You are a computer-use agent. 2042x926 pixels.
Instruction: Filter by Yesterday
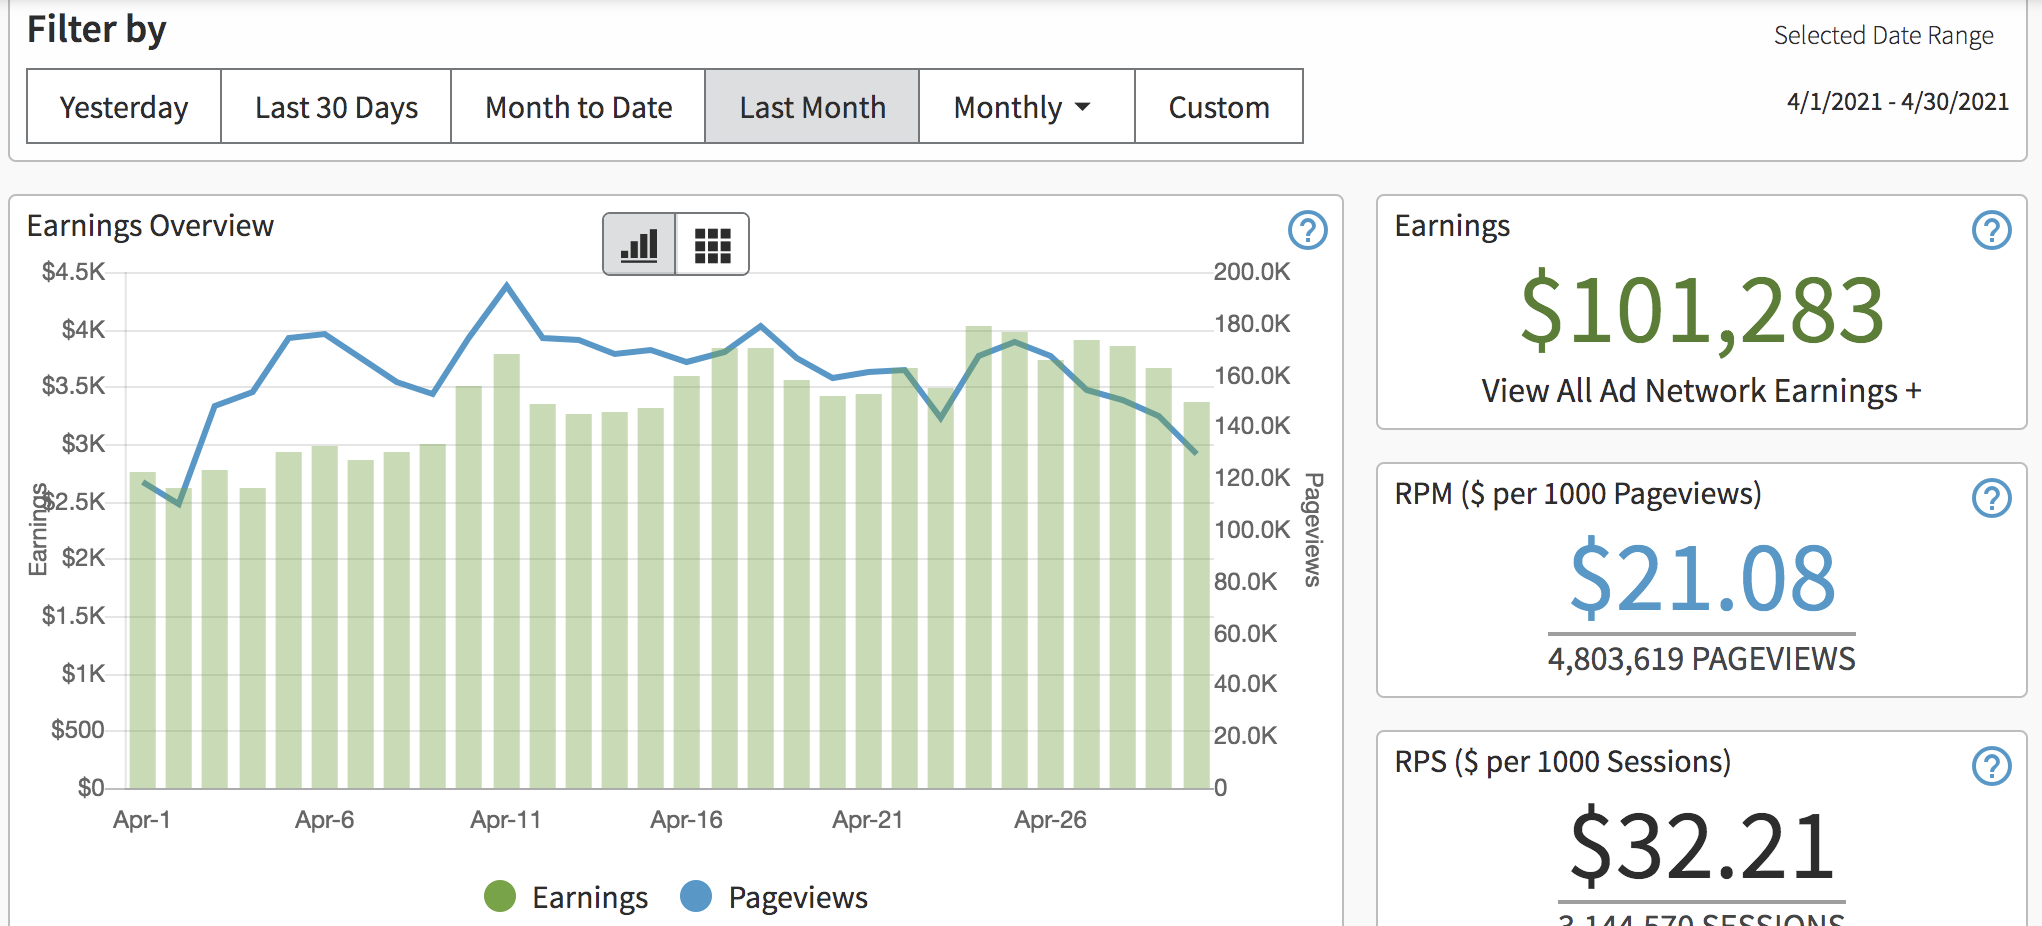[124, 107]
